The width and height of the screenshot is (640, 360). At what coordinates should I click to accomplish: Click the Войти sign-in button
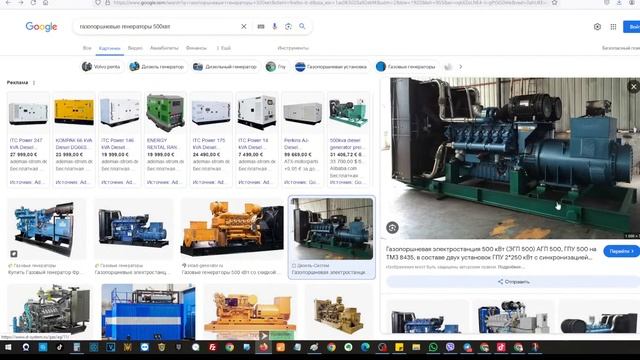point(631,27)
